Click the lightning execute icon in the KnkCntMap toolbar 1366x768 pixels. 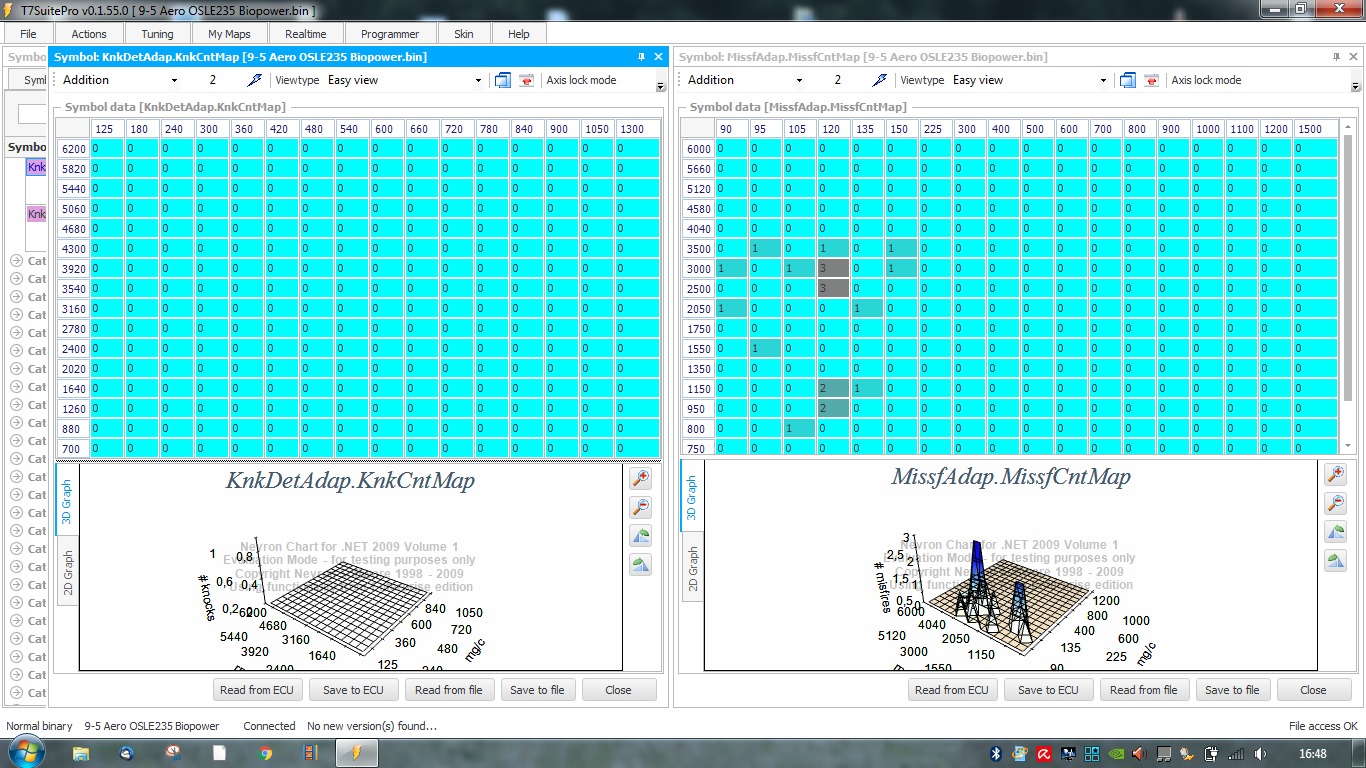point(255,80)
